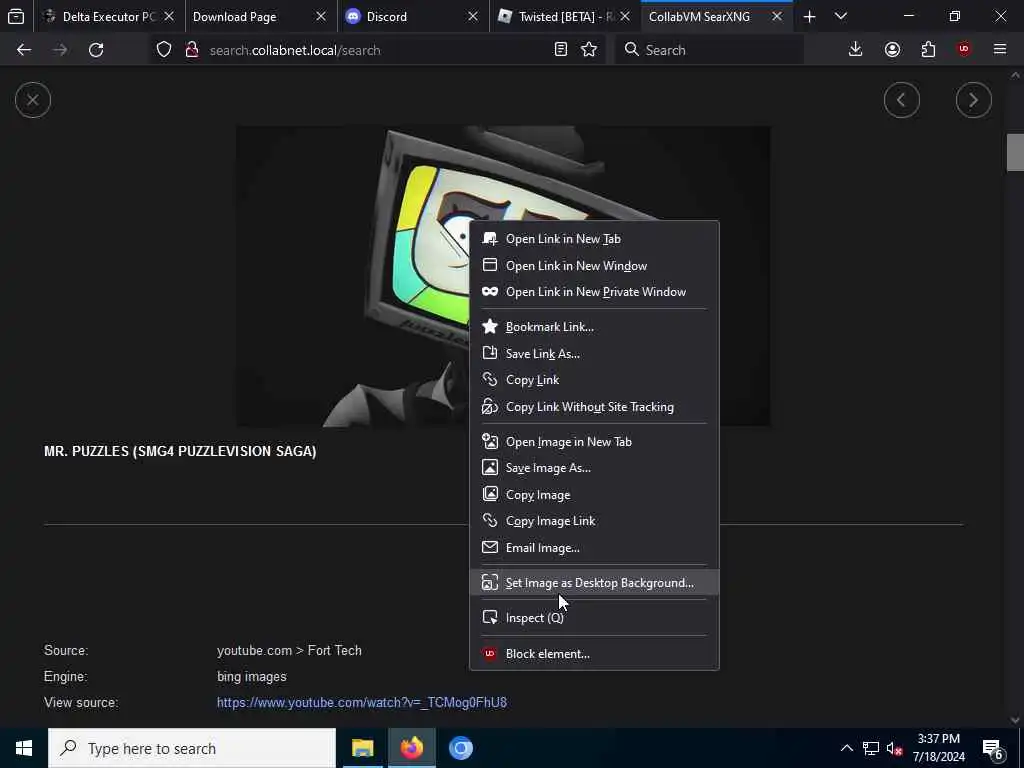Select Set Image as Desktop Background...
The width and height of the screenshot is (1024, 768).
[594, 583]
